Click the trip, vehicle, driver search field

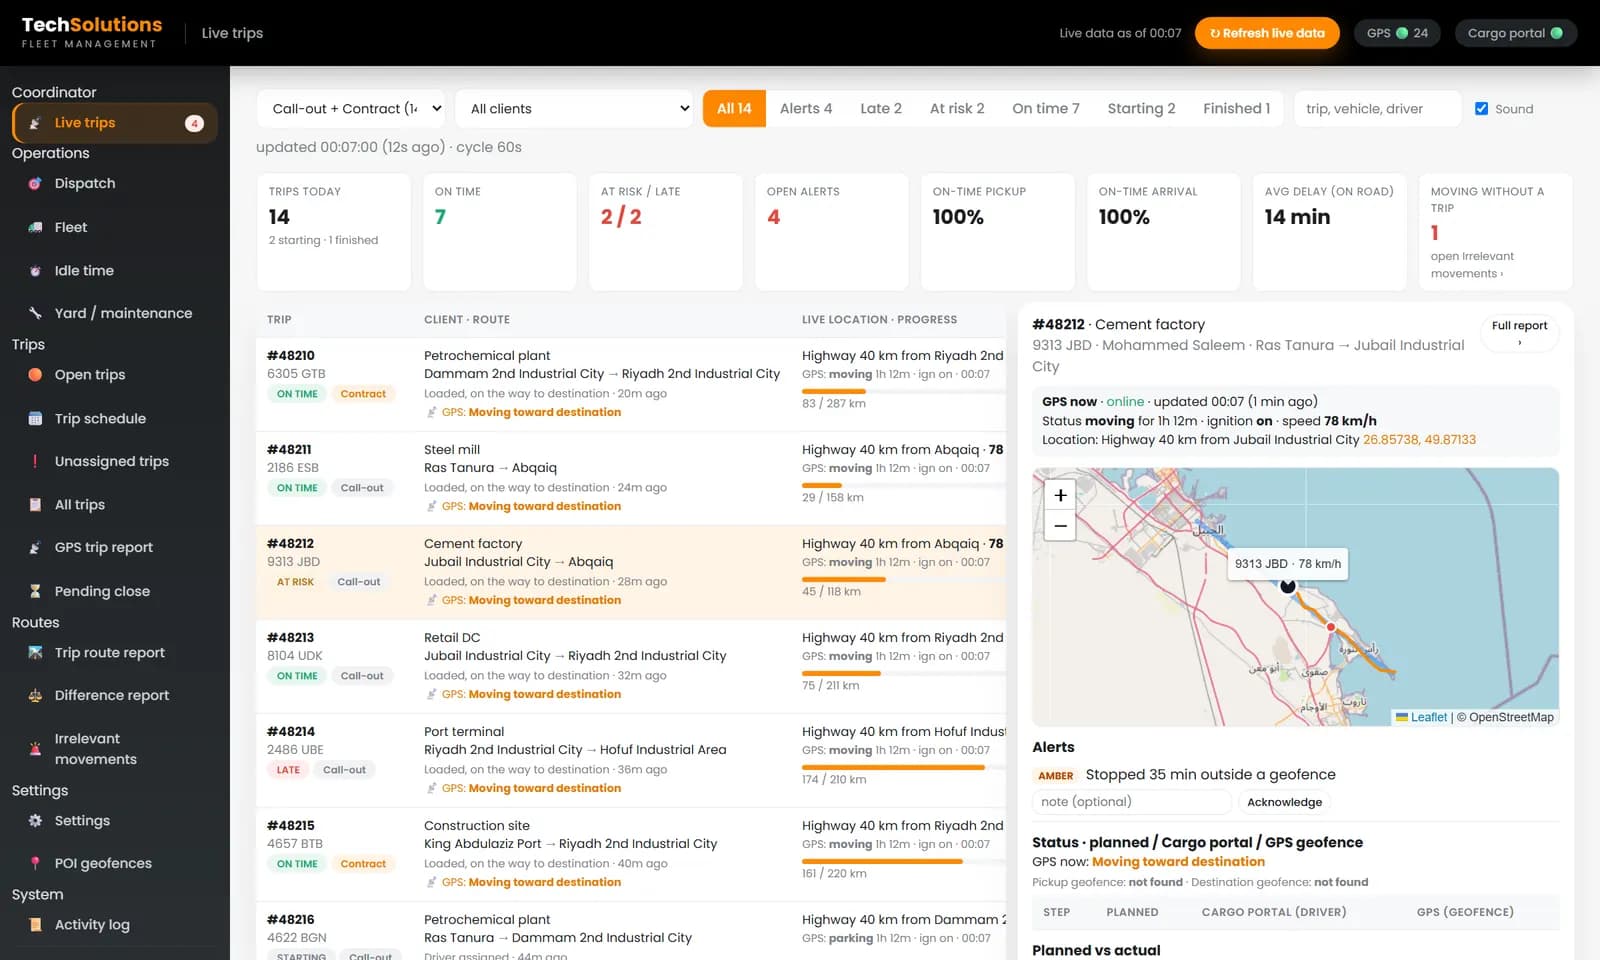[1377, 109]
